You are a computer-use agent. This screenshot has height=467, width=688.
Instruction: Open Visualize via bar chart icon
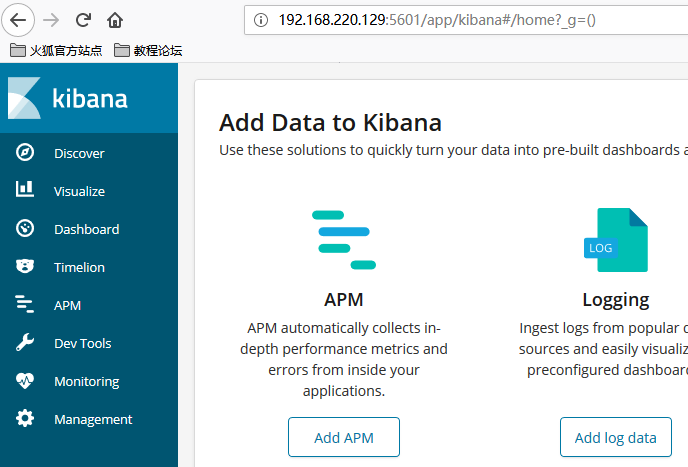25,191
